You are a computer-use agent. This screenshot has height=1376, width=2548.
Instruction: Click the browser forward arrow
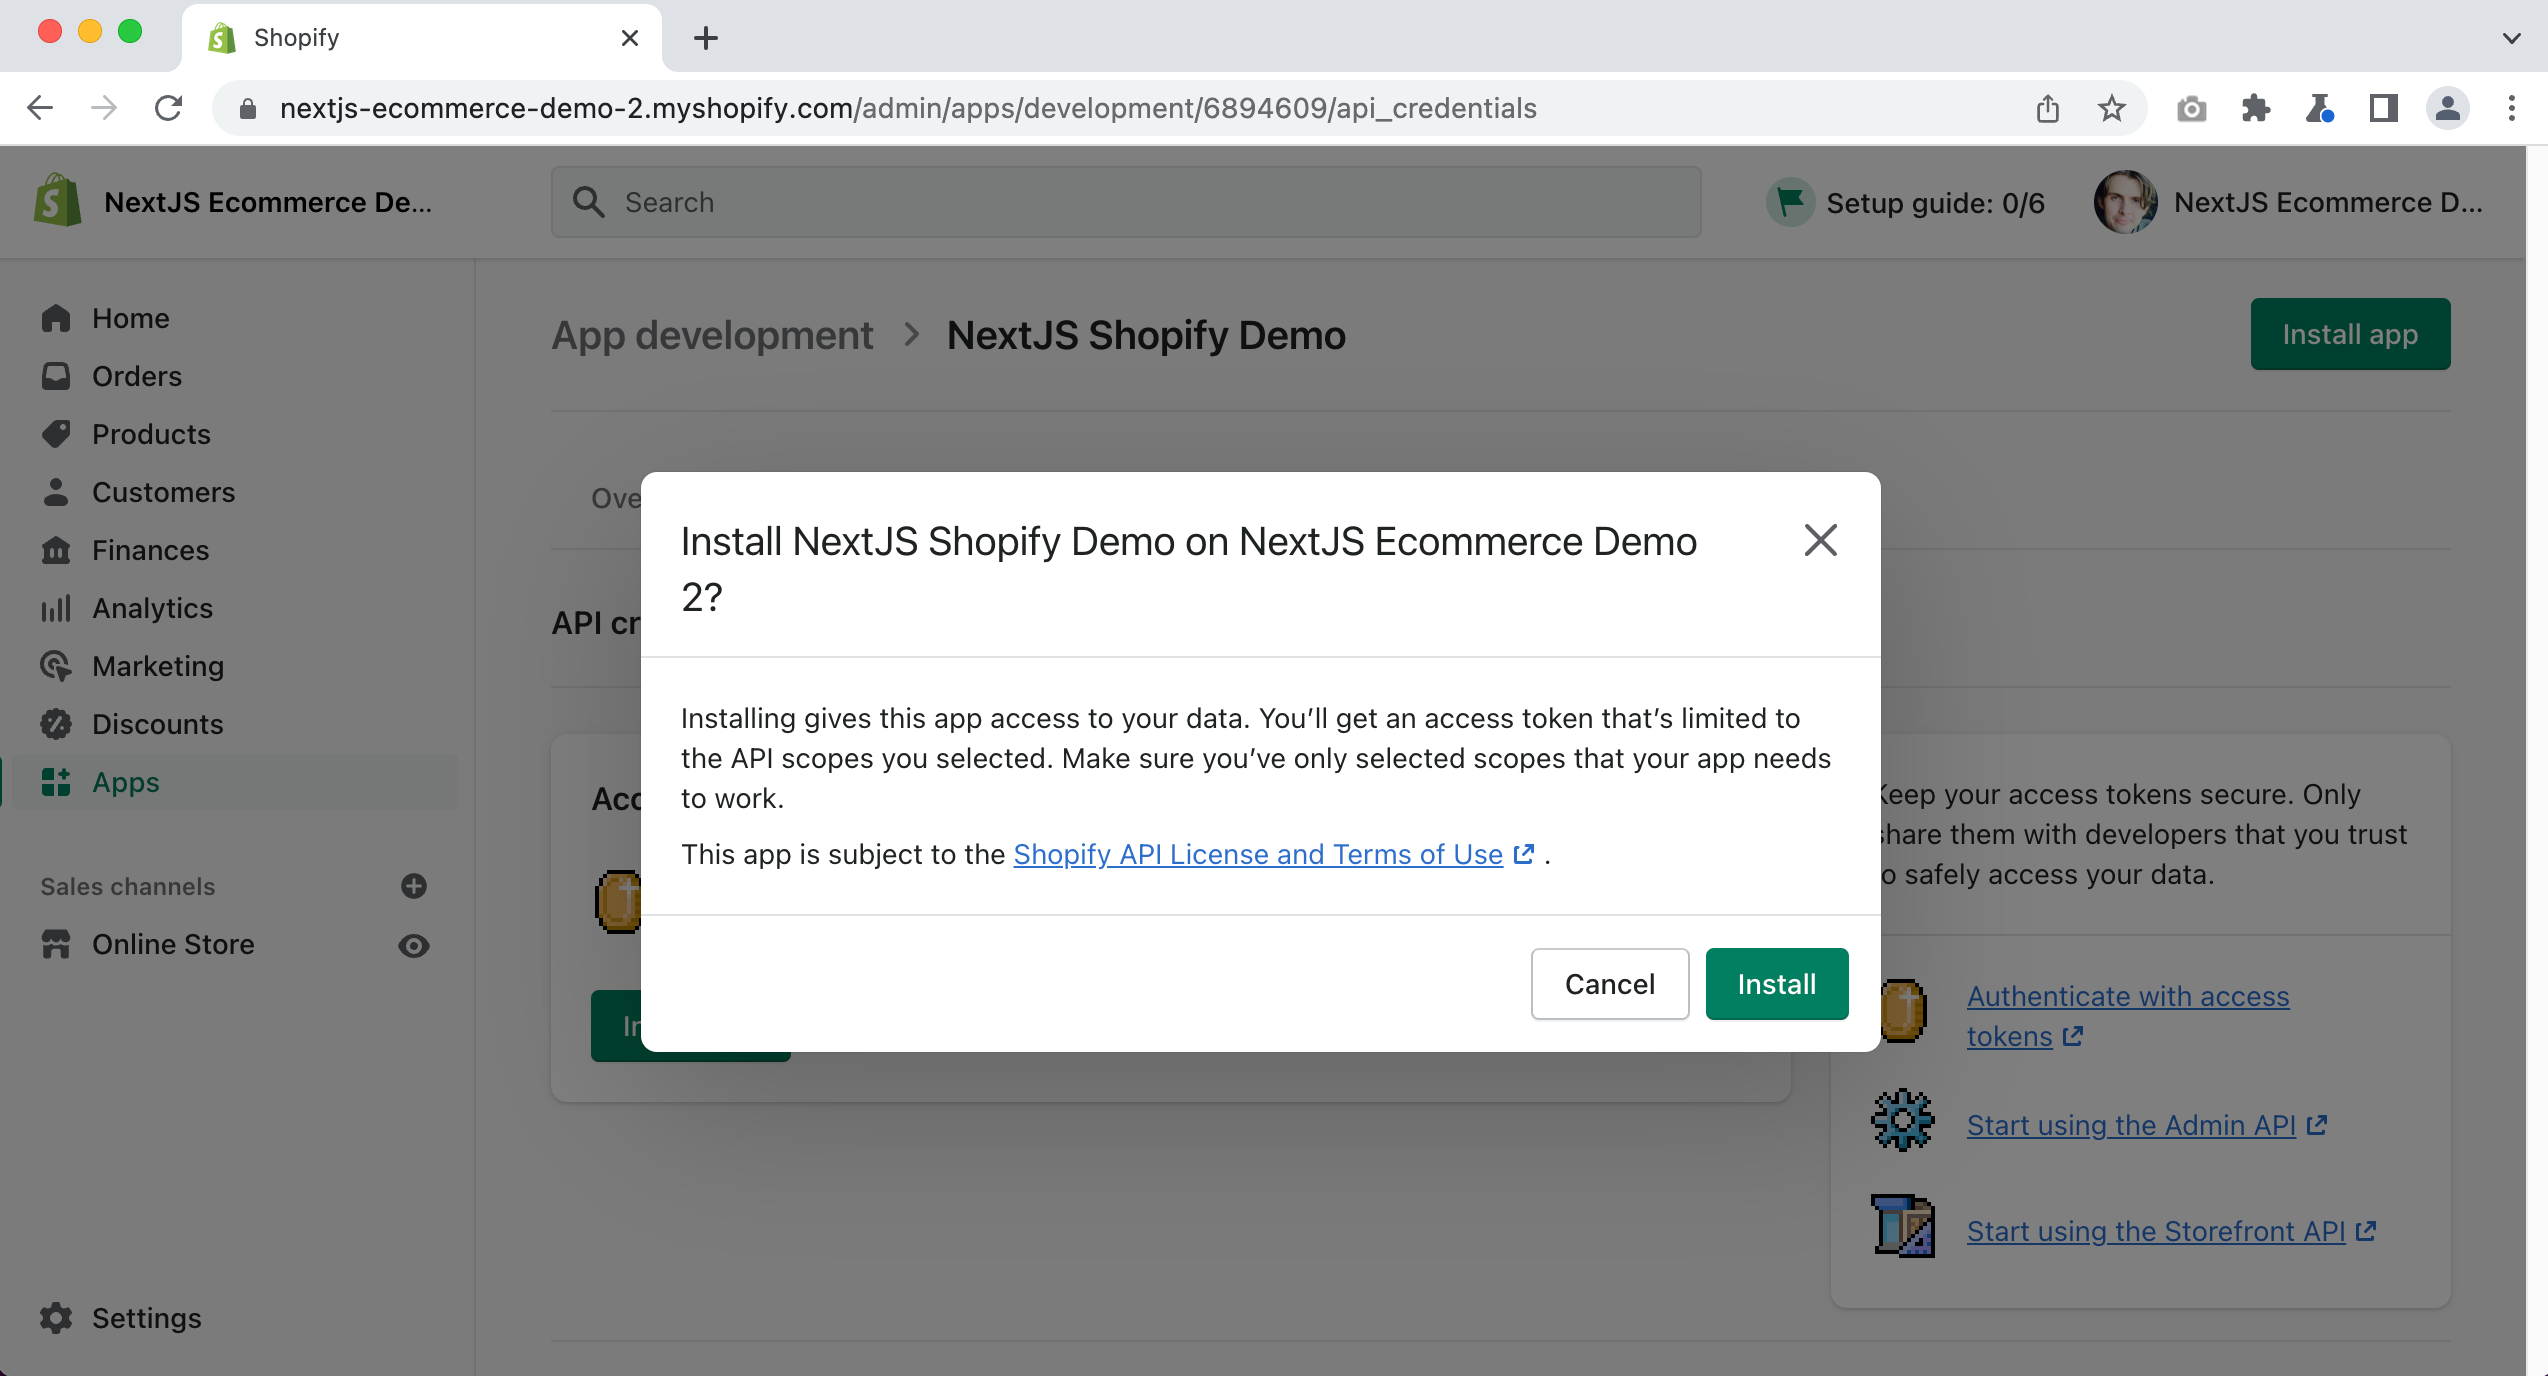[104, 108]
